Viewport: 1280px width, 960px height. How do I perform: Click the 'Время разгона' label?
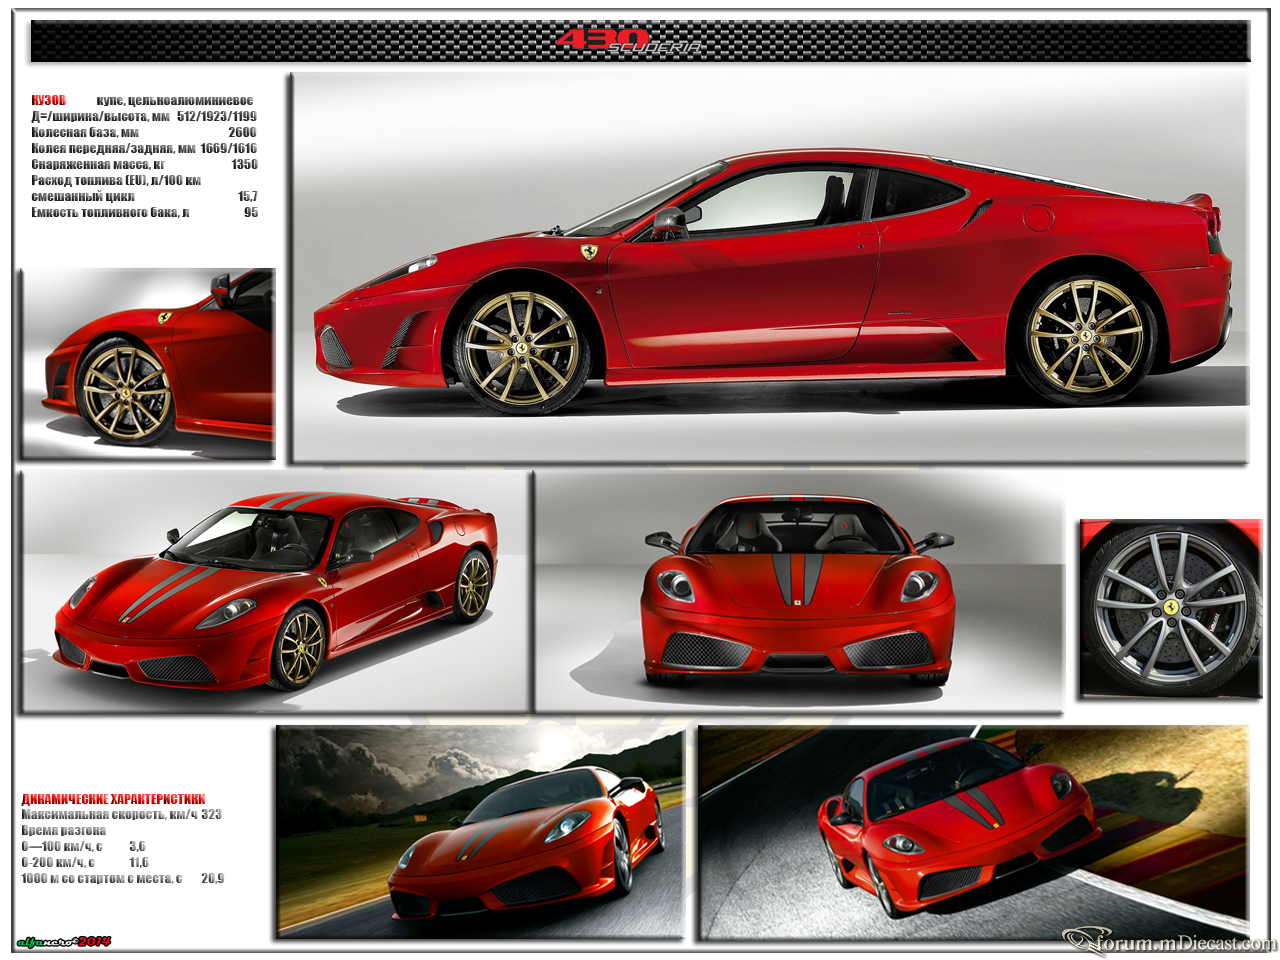[x=63, y=830]
